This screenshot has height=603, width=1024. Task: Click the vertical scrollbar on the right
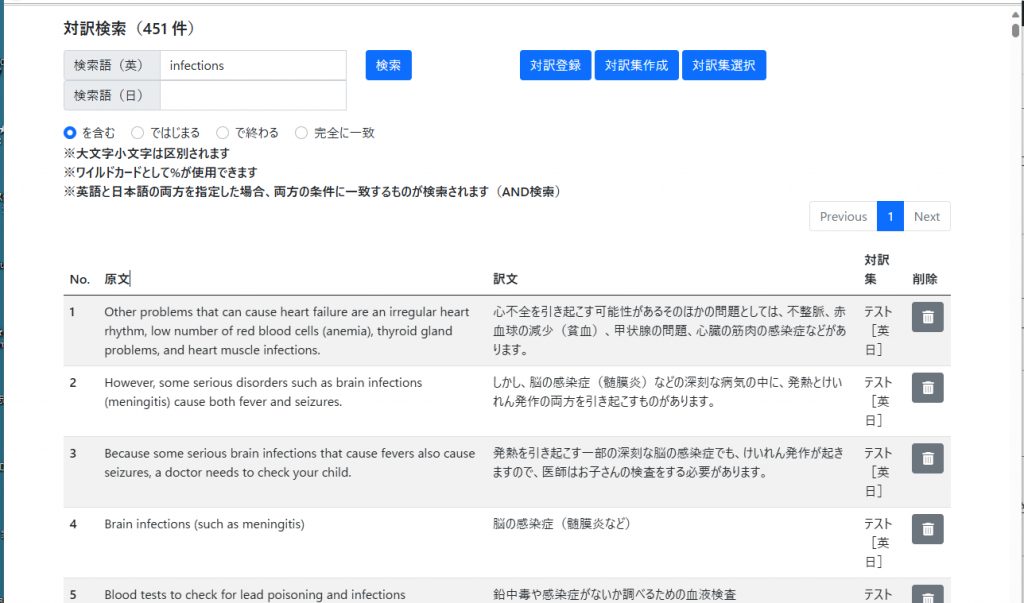coord(1016,300)
